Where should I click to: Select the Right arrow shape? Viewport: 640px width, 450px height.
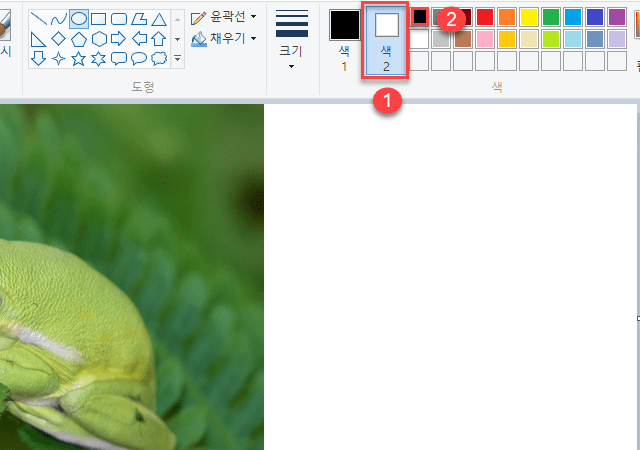[118, 39]
